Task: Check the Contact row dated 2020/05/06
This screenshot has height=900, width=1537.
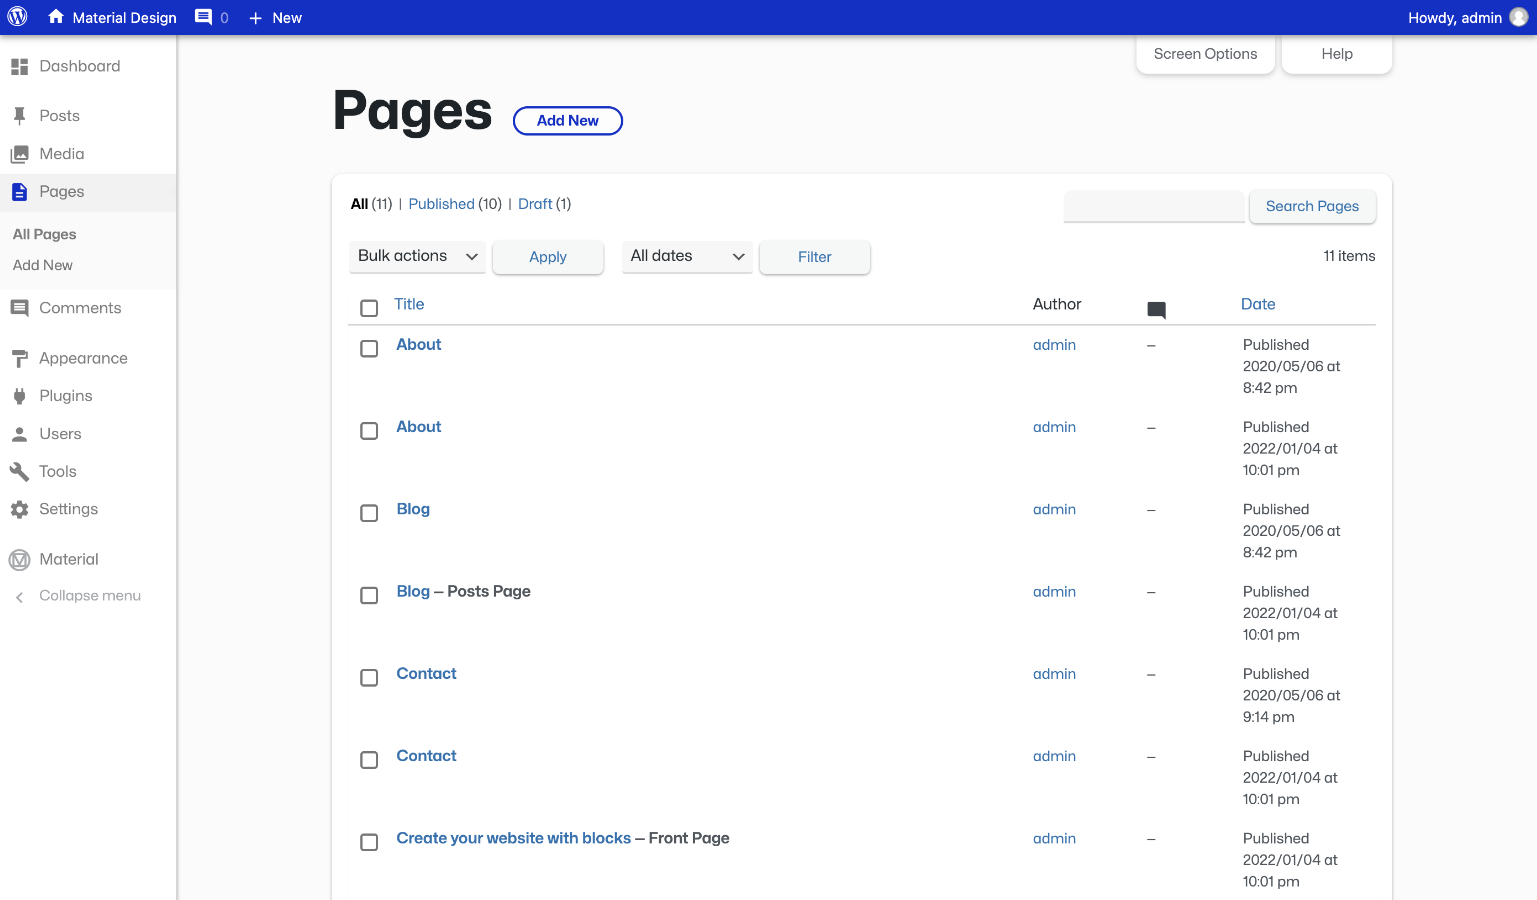Action: coord(369,677)
